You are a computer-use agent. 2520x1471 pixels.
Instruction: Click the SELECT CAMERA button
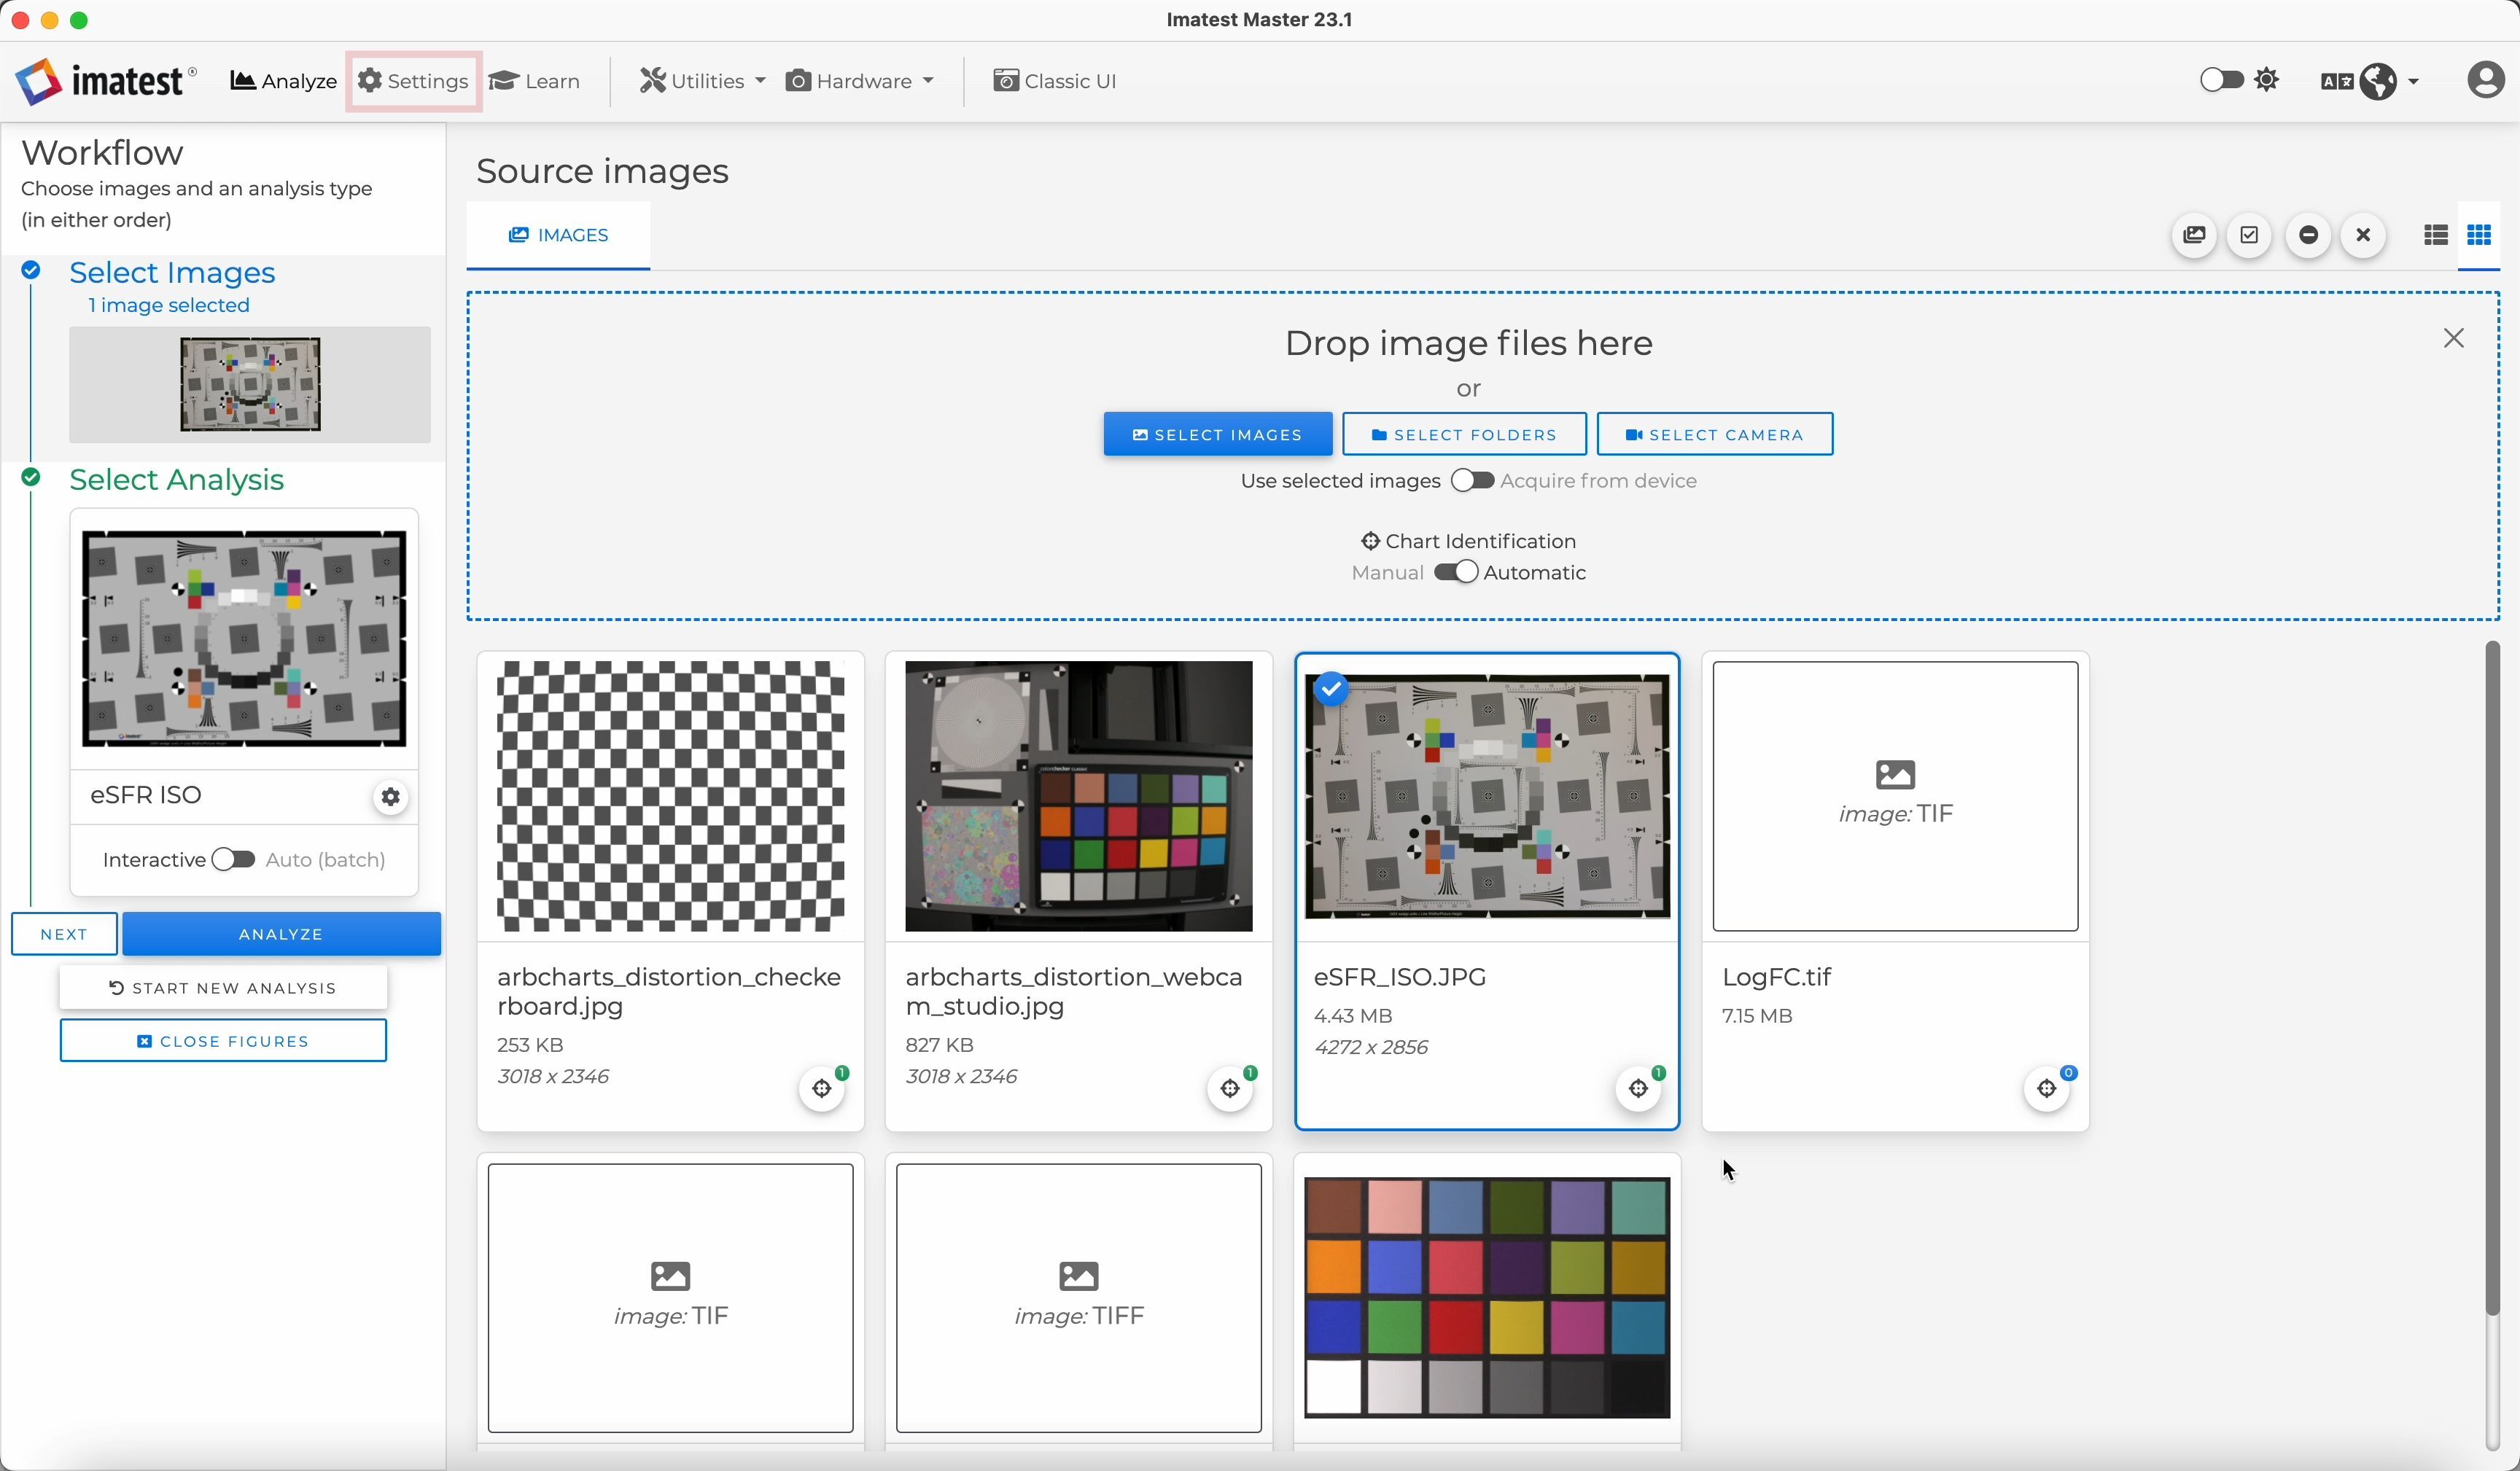coord(1714,434)
